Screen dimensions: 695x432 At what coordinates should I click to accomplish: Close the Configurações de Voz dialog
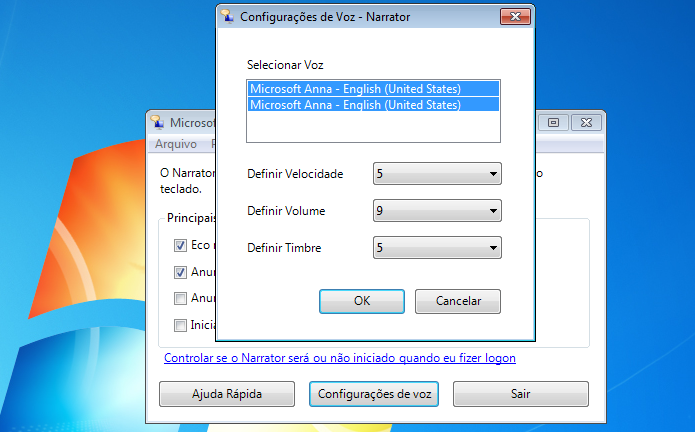click(515, 17)
